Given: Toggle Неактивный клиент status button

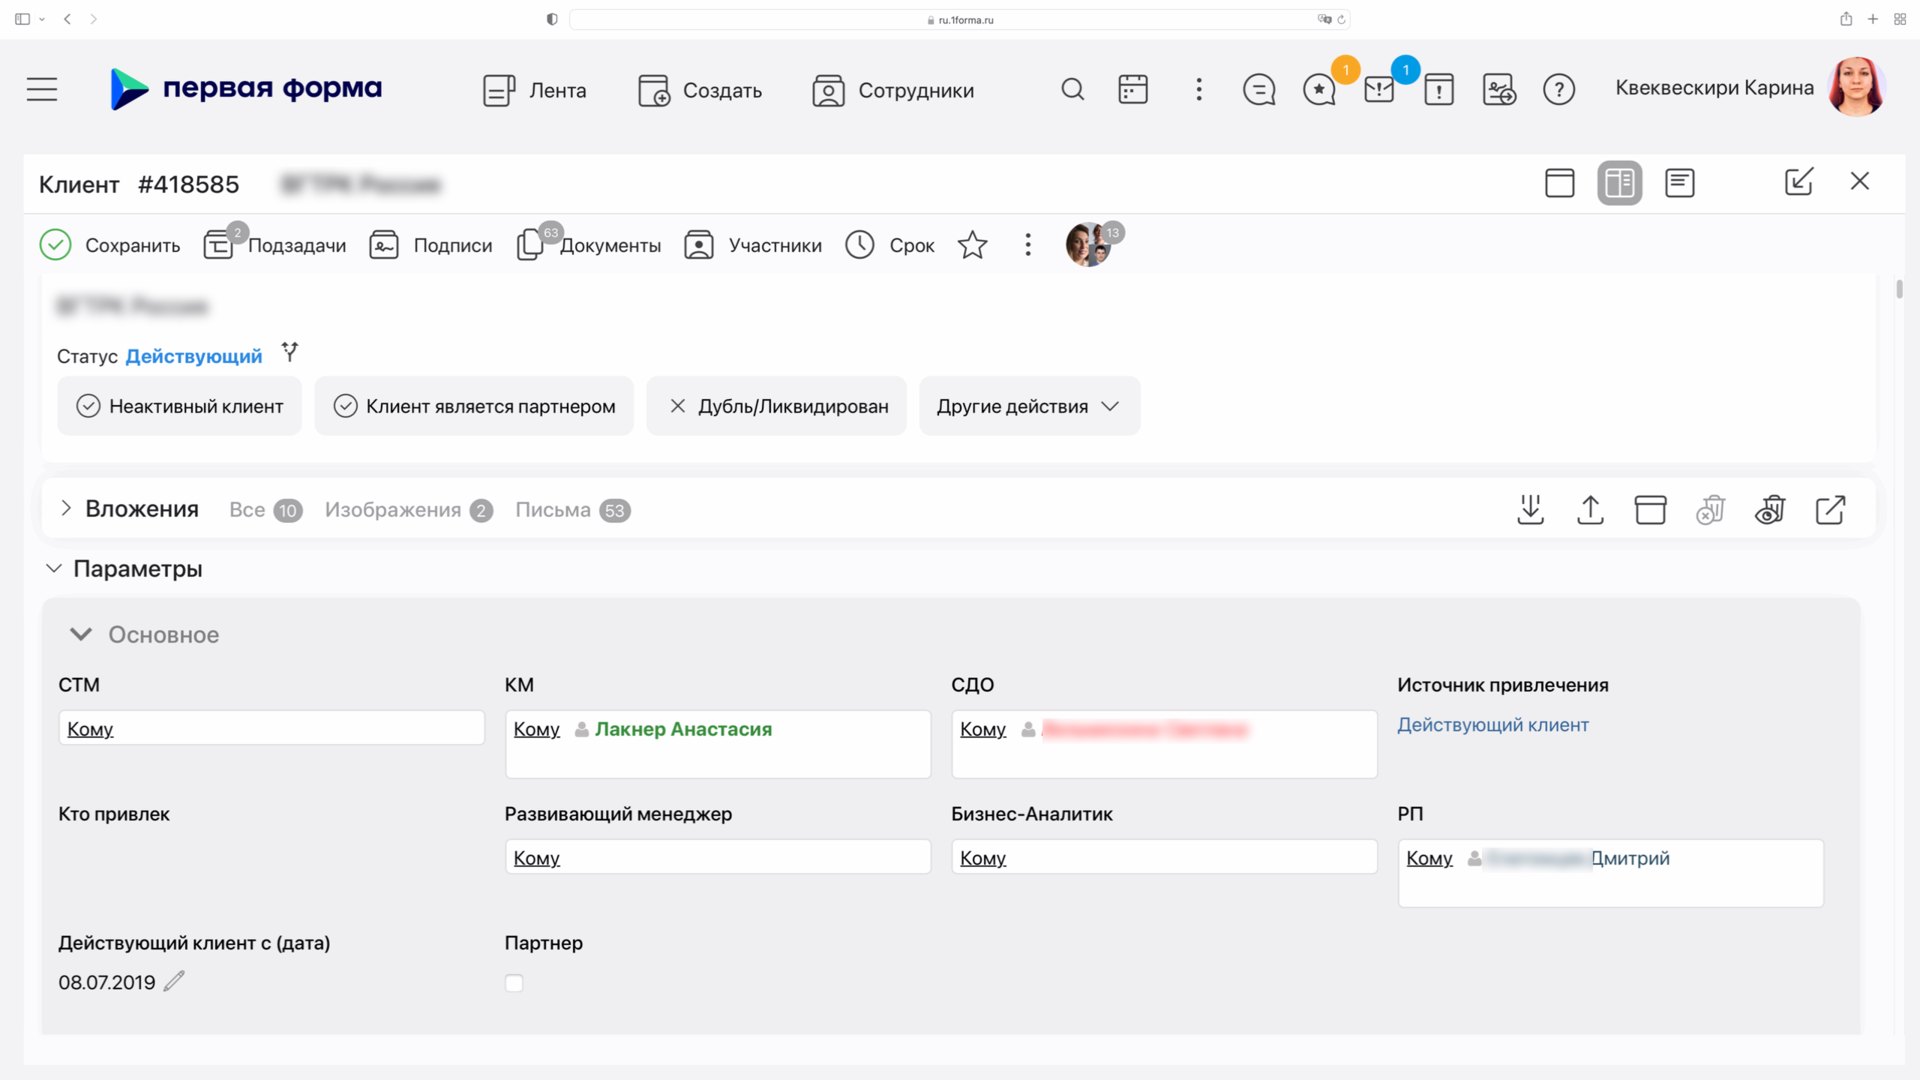Looking at the screenshot, I should (180, 406).
